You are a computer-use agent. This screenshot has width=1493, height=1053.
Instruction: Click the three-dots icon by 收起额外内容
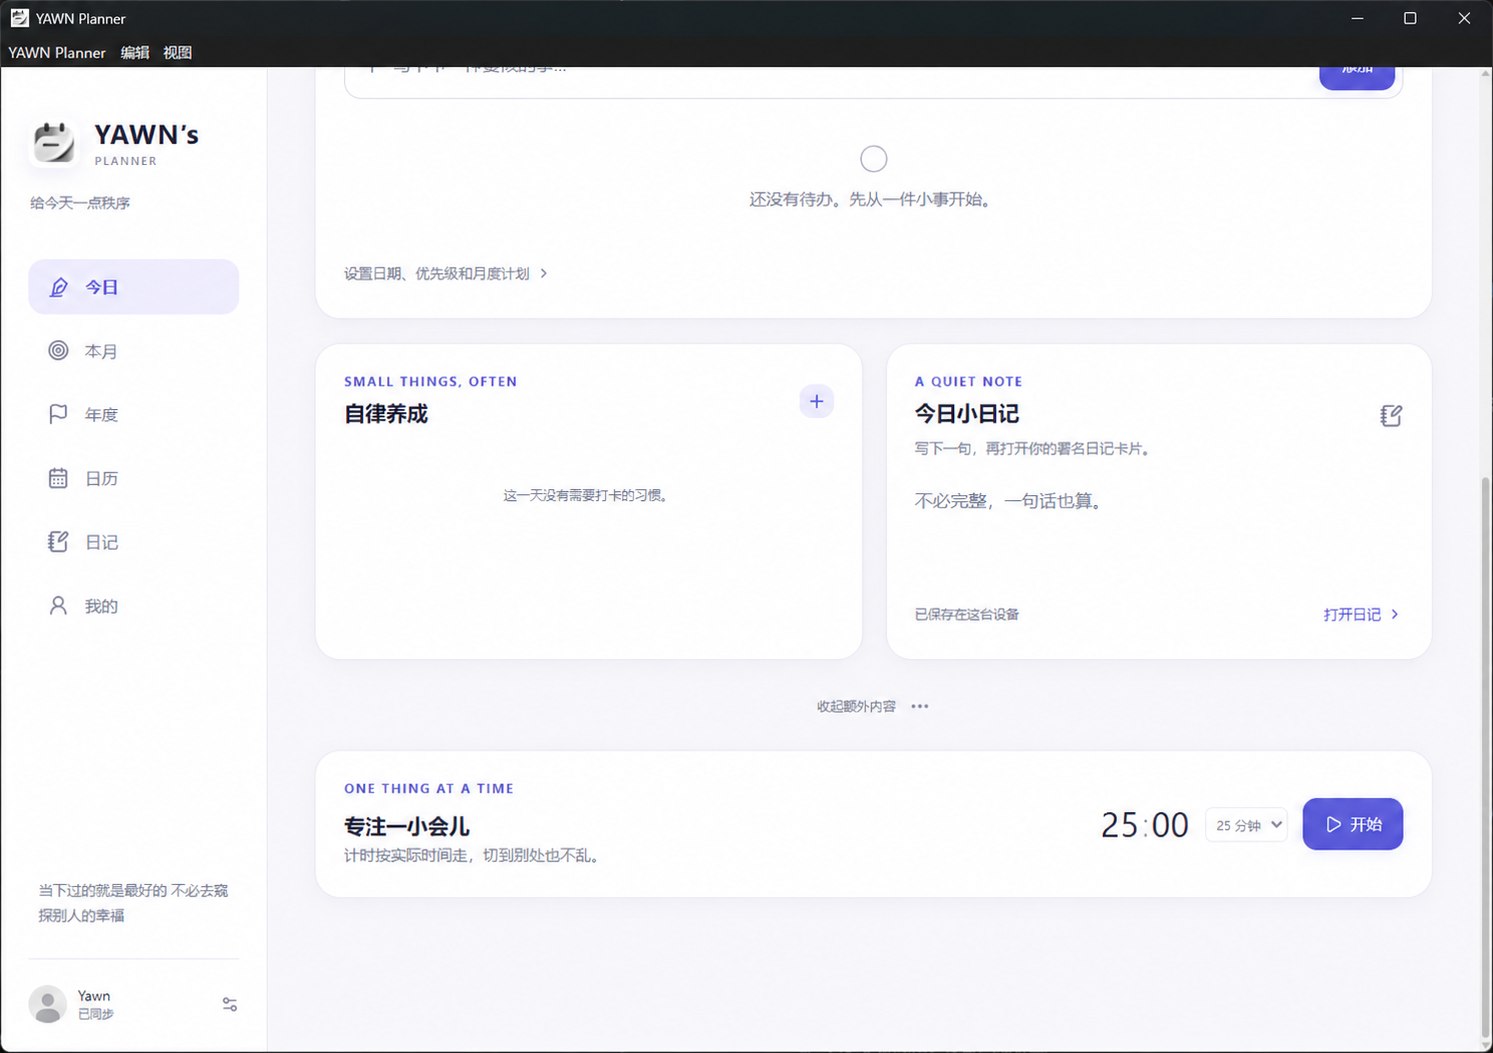(920, 706)
